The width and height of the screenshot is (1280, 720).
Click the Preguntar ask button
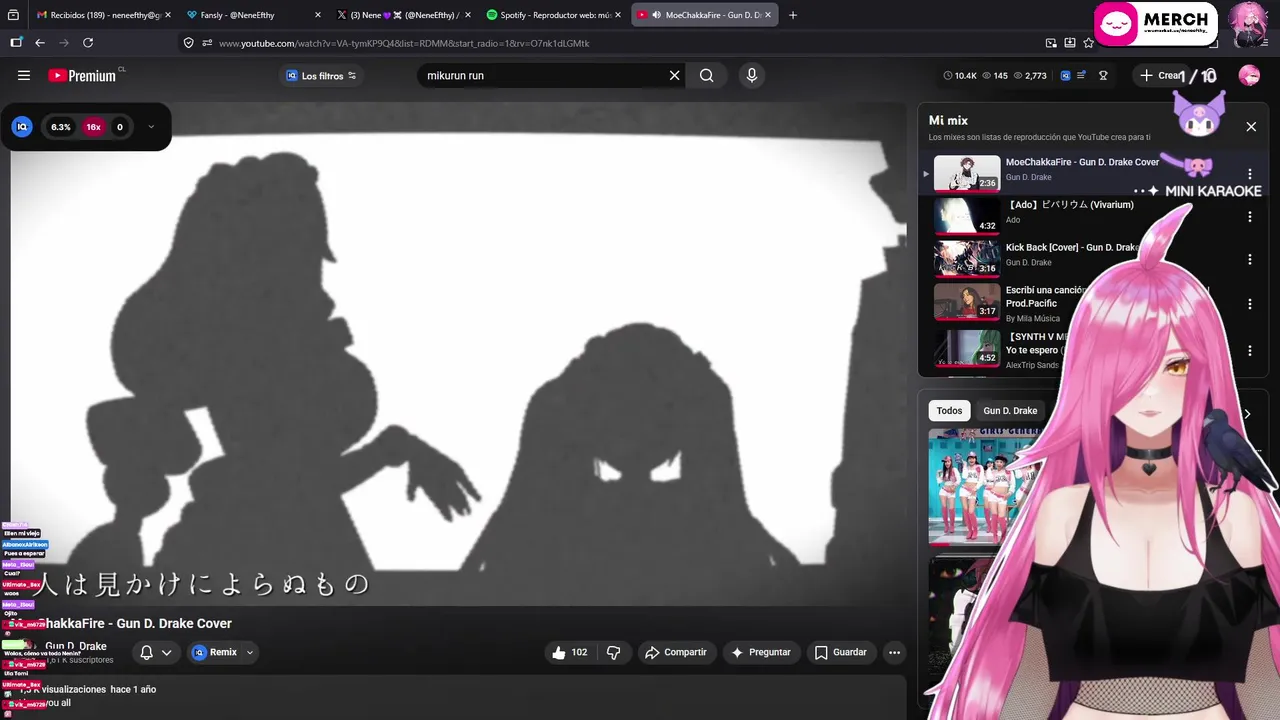pyautogui.click(x=760, y=652)
